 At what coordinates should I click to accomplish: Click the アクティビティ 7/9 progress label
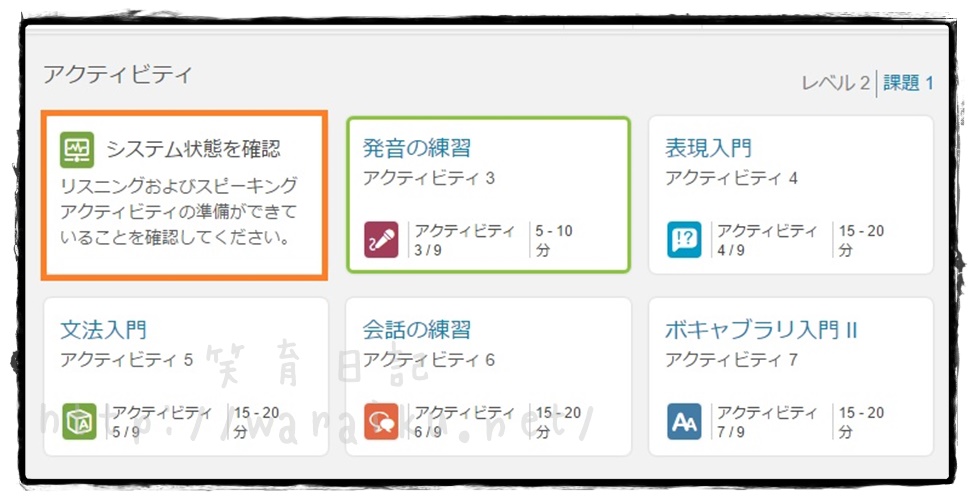(x=766, y=421)
